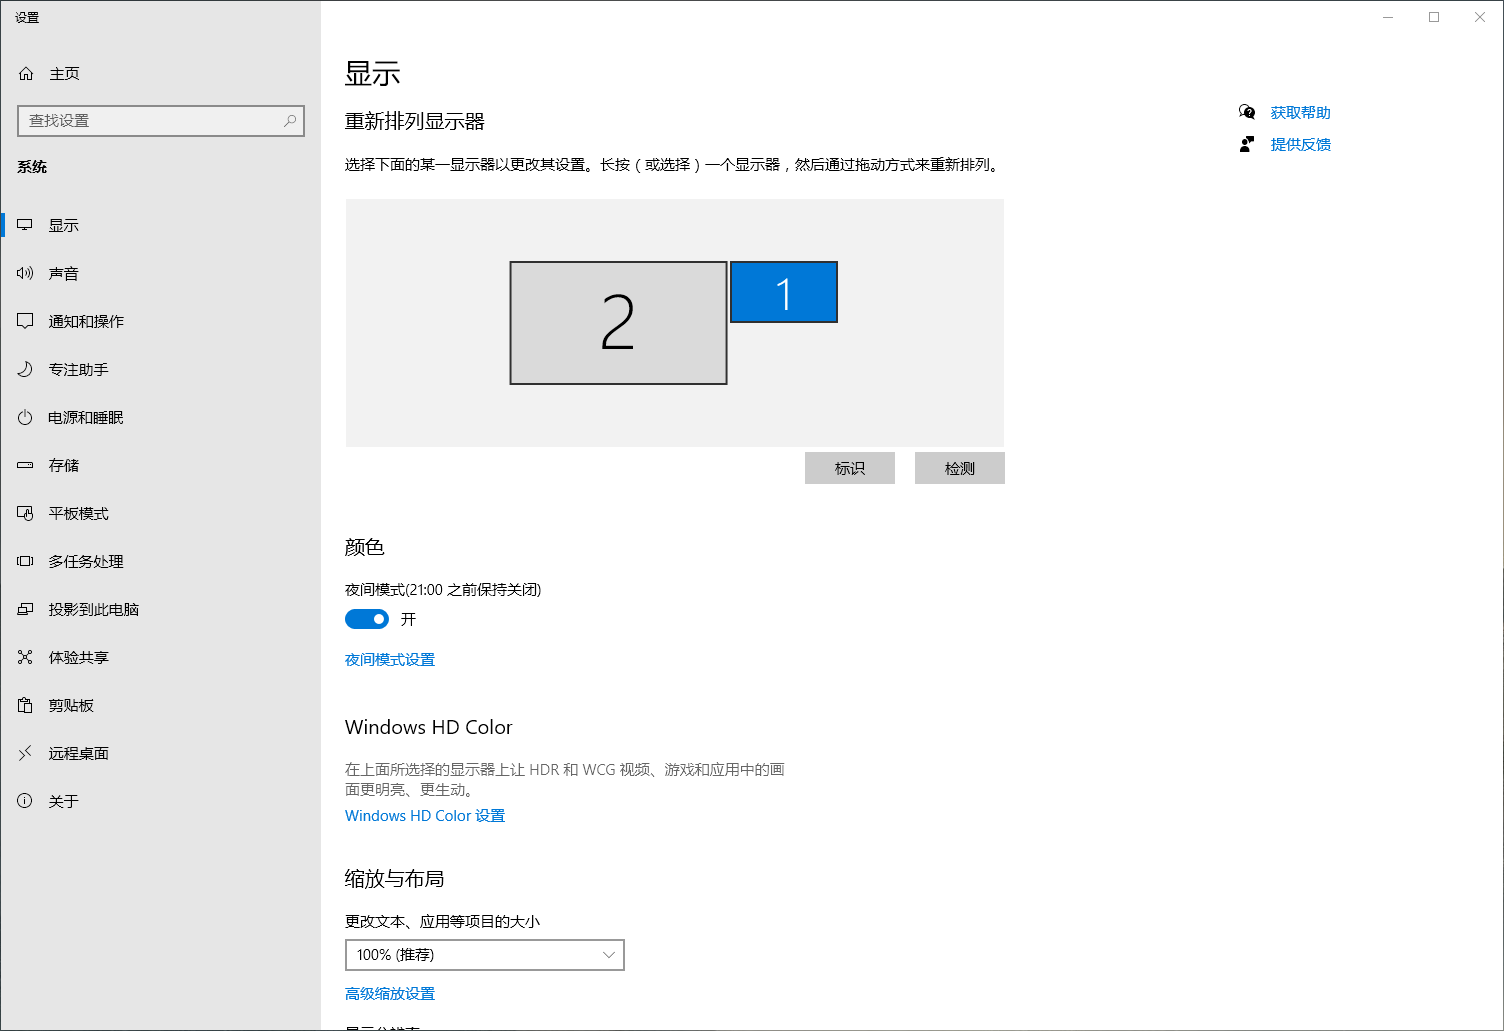
Task: Click the speaker icon for 声音
Action: pyautogui.click(x=25, y=274)
